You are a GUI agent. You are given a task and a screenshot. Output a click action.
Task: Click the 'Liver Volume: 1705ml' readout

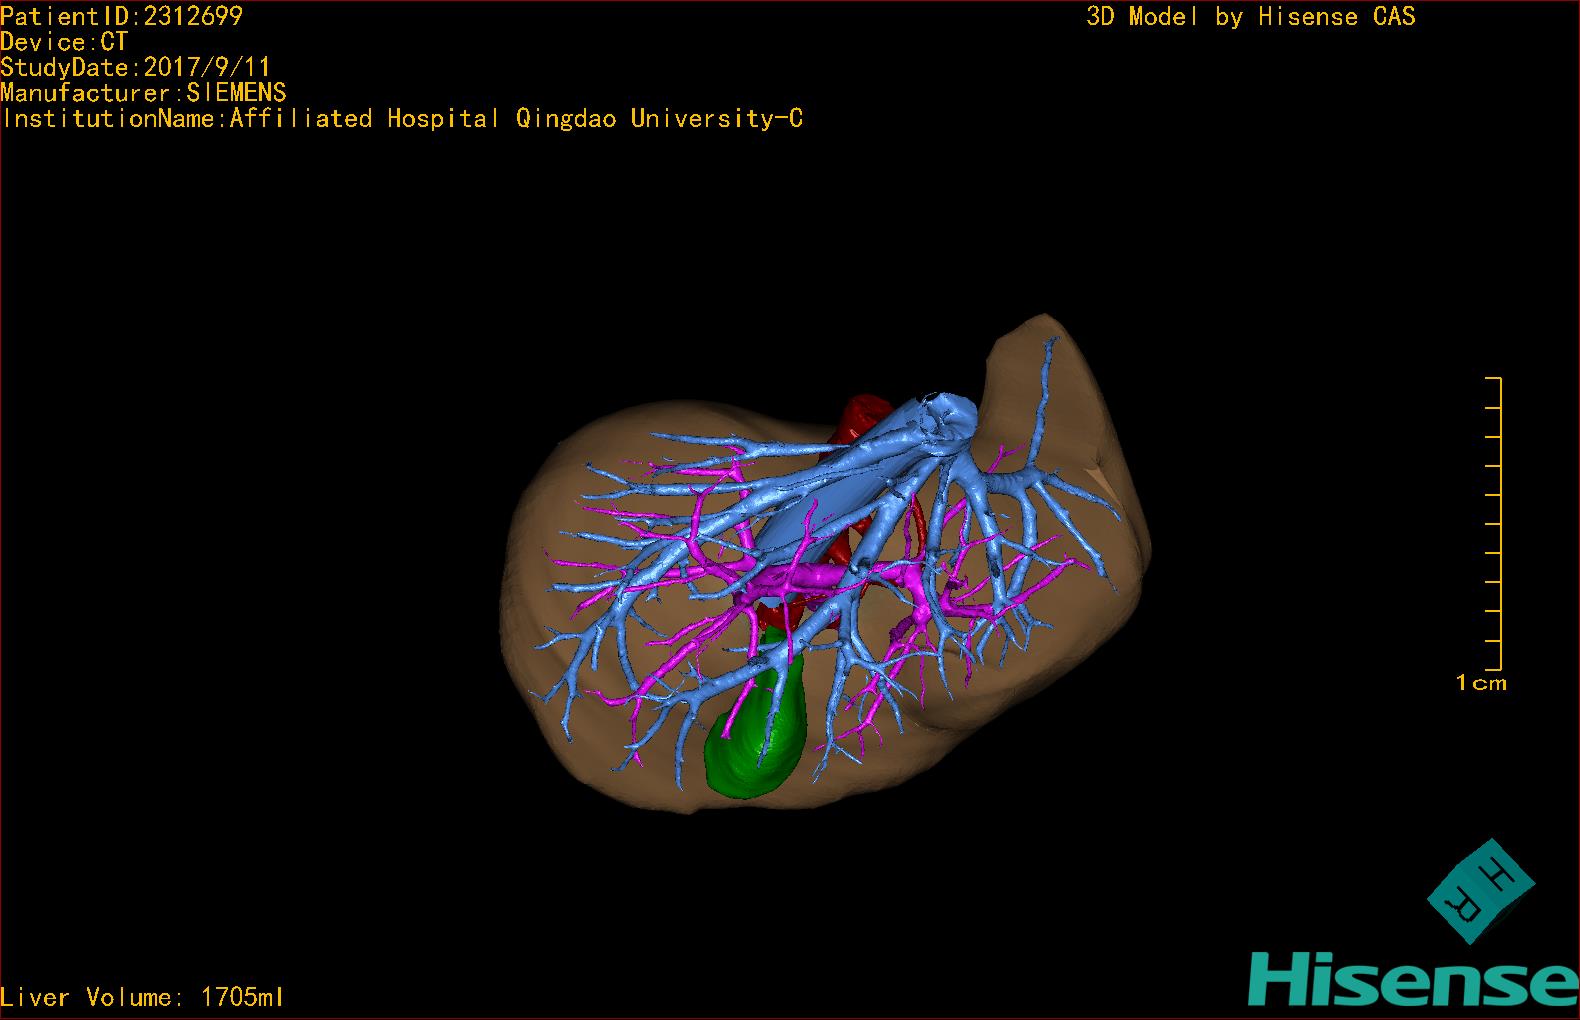point(142,997)
